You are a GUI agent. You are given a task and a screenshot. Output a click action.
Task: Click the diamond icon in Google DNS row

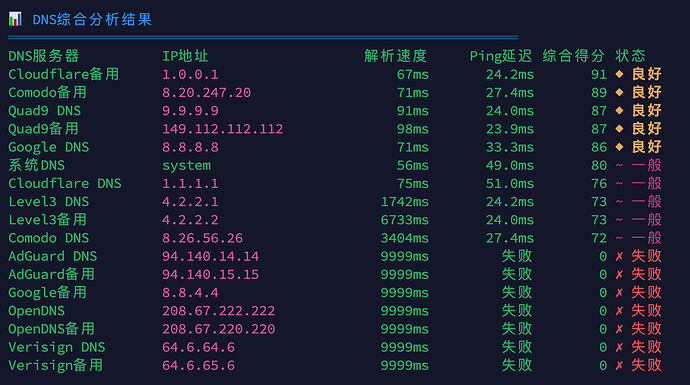[619, 147]
